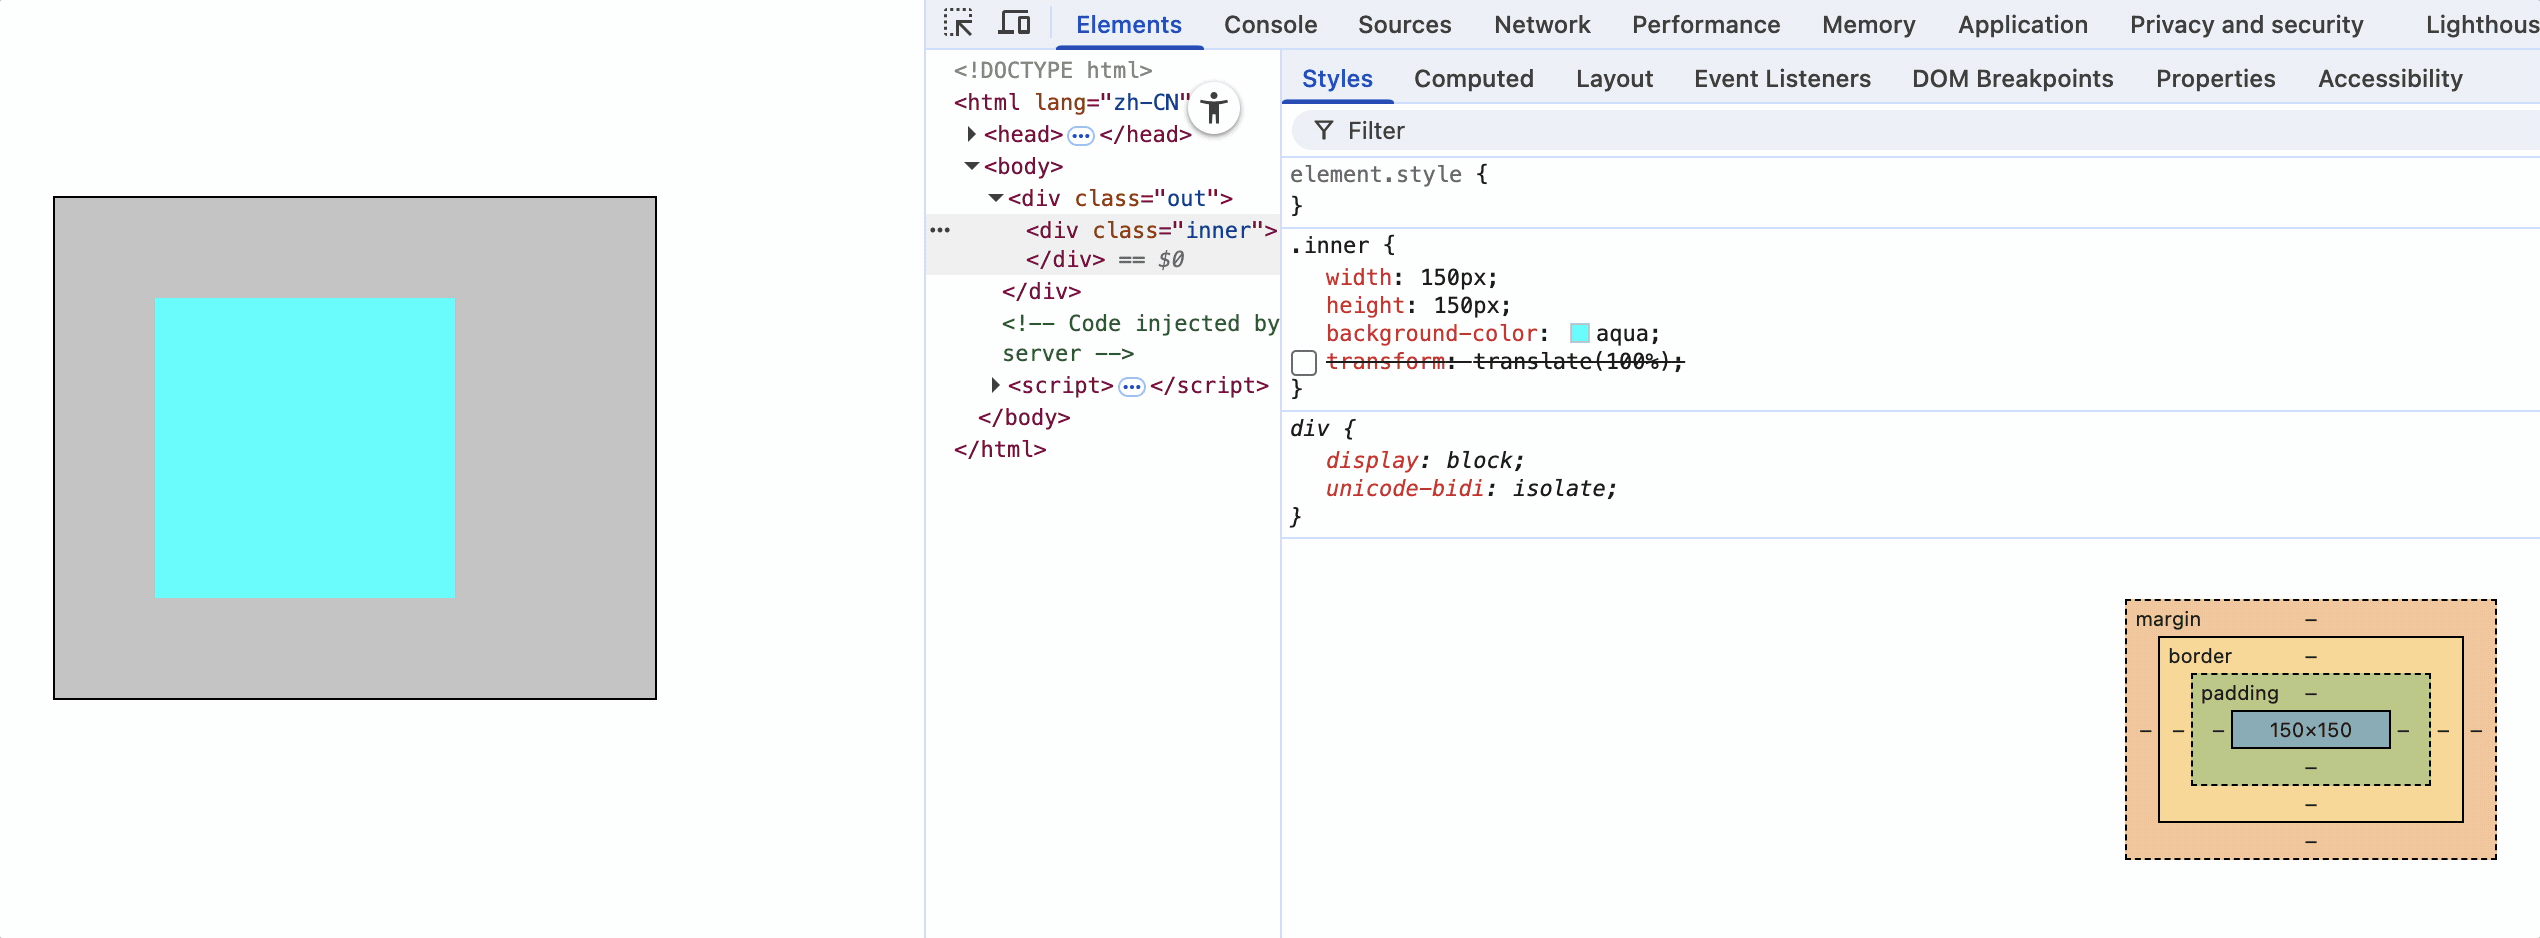
Task: Expand the script element node
Action: point(995,385)
